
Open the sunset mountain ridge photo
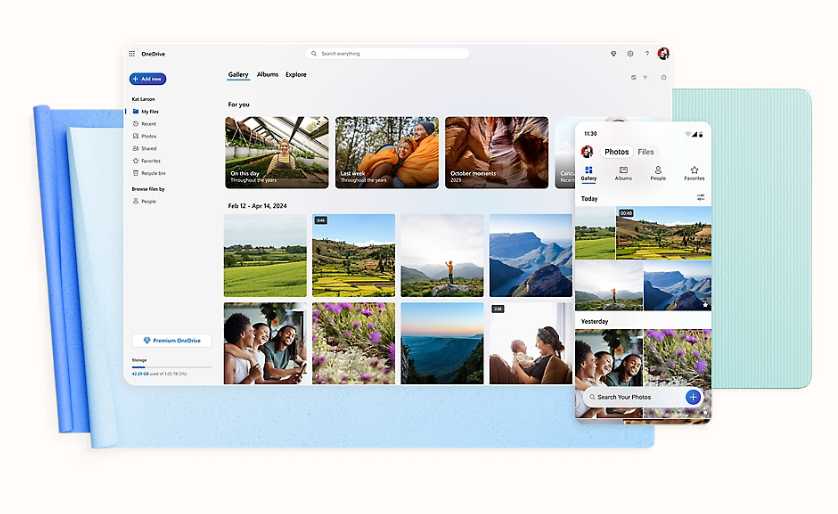[x=443, y=344]
